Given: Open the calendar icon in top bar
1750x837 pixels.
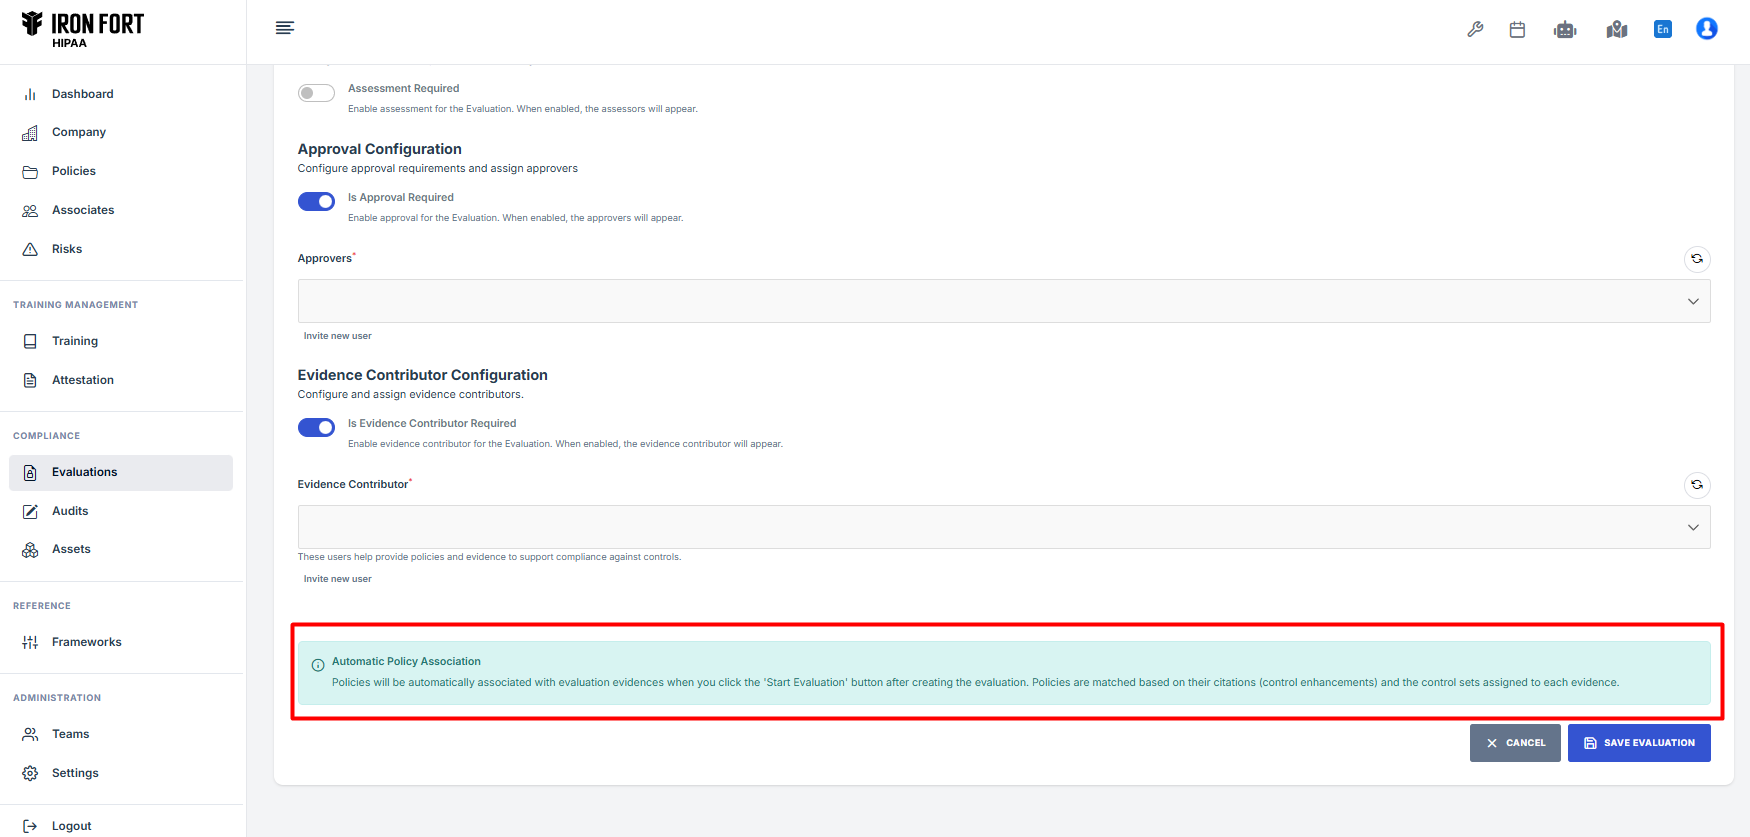Looking at the screenshot, I should (x=1517, y=29).
